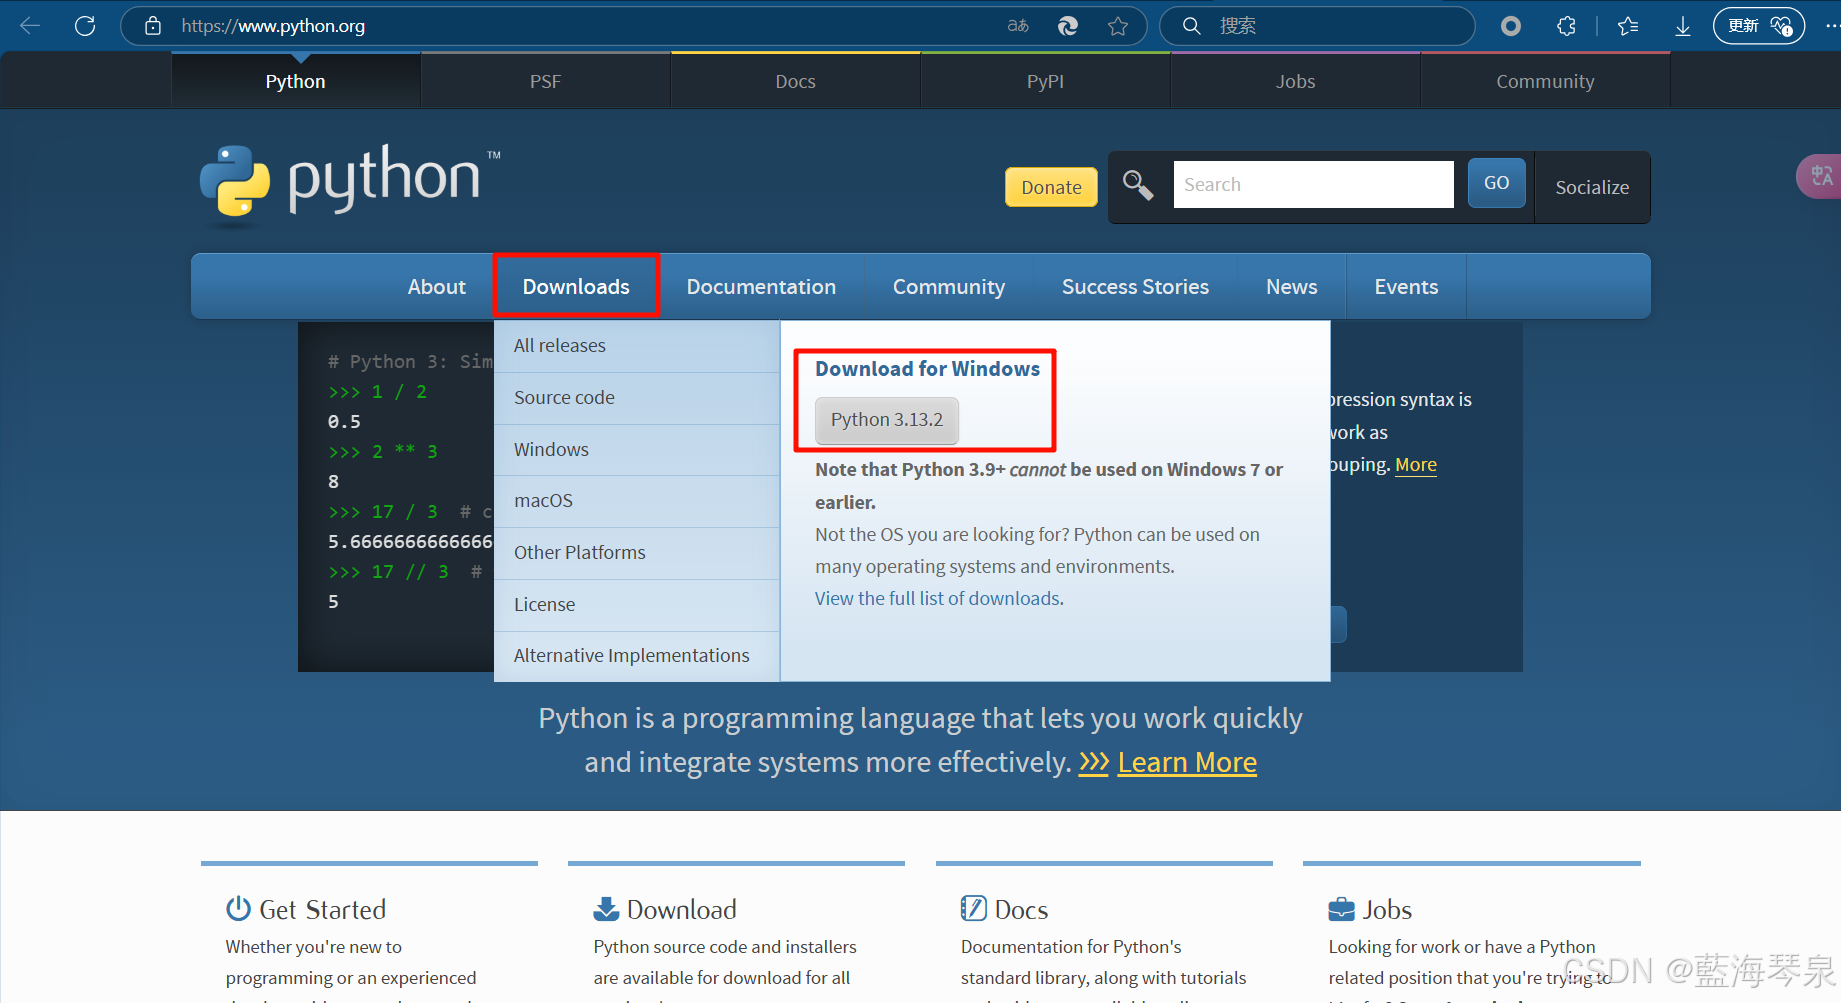Choose Windows from Downloads menu
Screen dimensions: 1841x1003
pos(637,450)
